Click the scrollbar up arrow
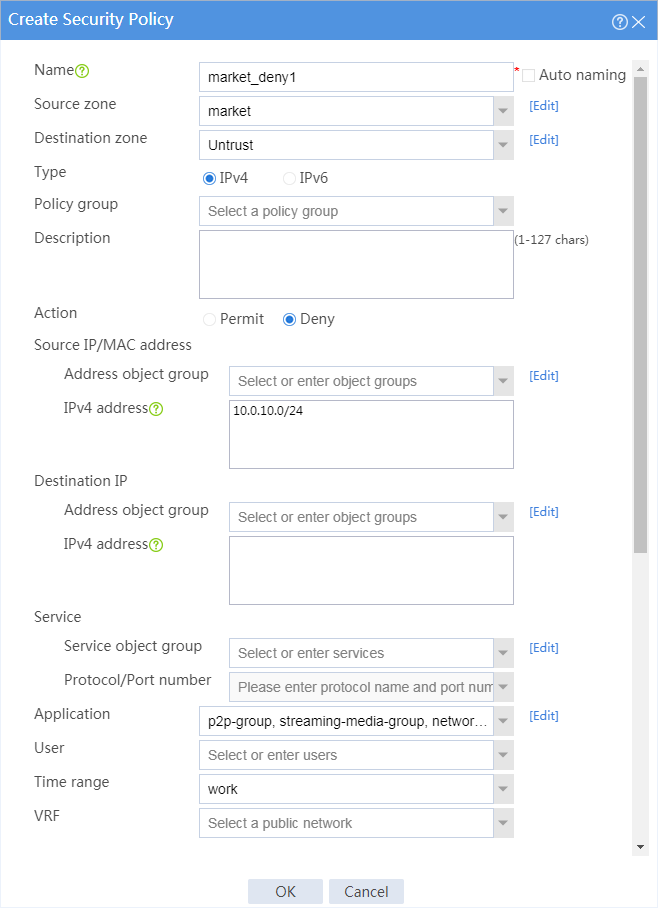The height and width of the screenshot is (908, 658). click(x=640, y=69)
